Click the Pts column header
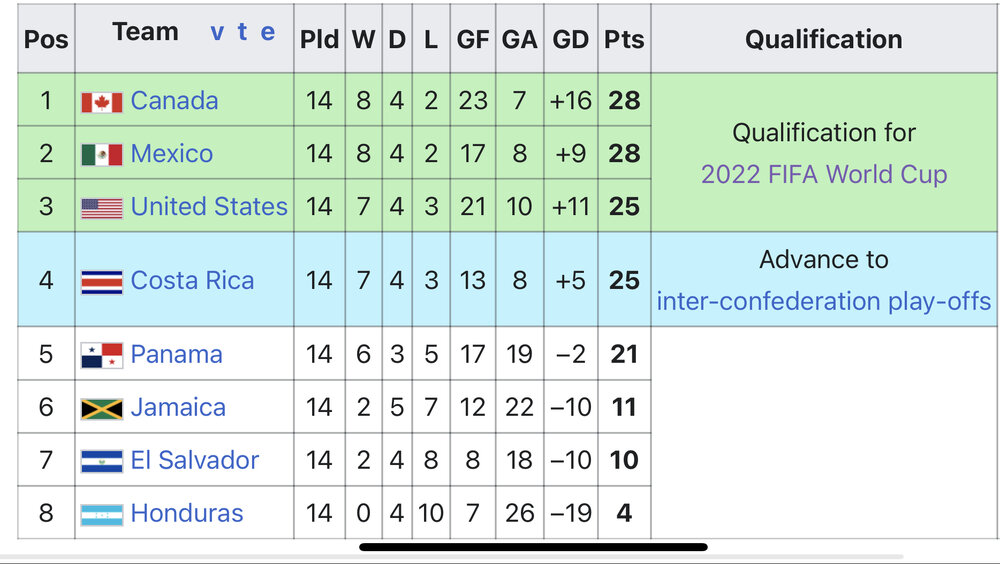Viewport: 1000px width, 564px height. (624, 40)
